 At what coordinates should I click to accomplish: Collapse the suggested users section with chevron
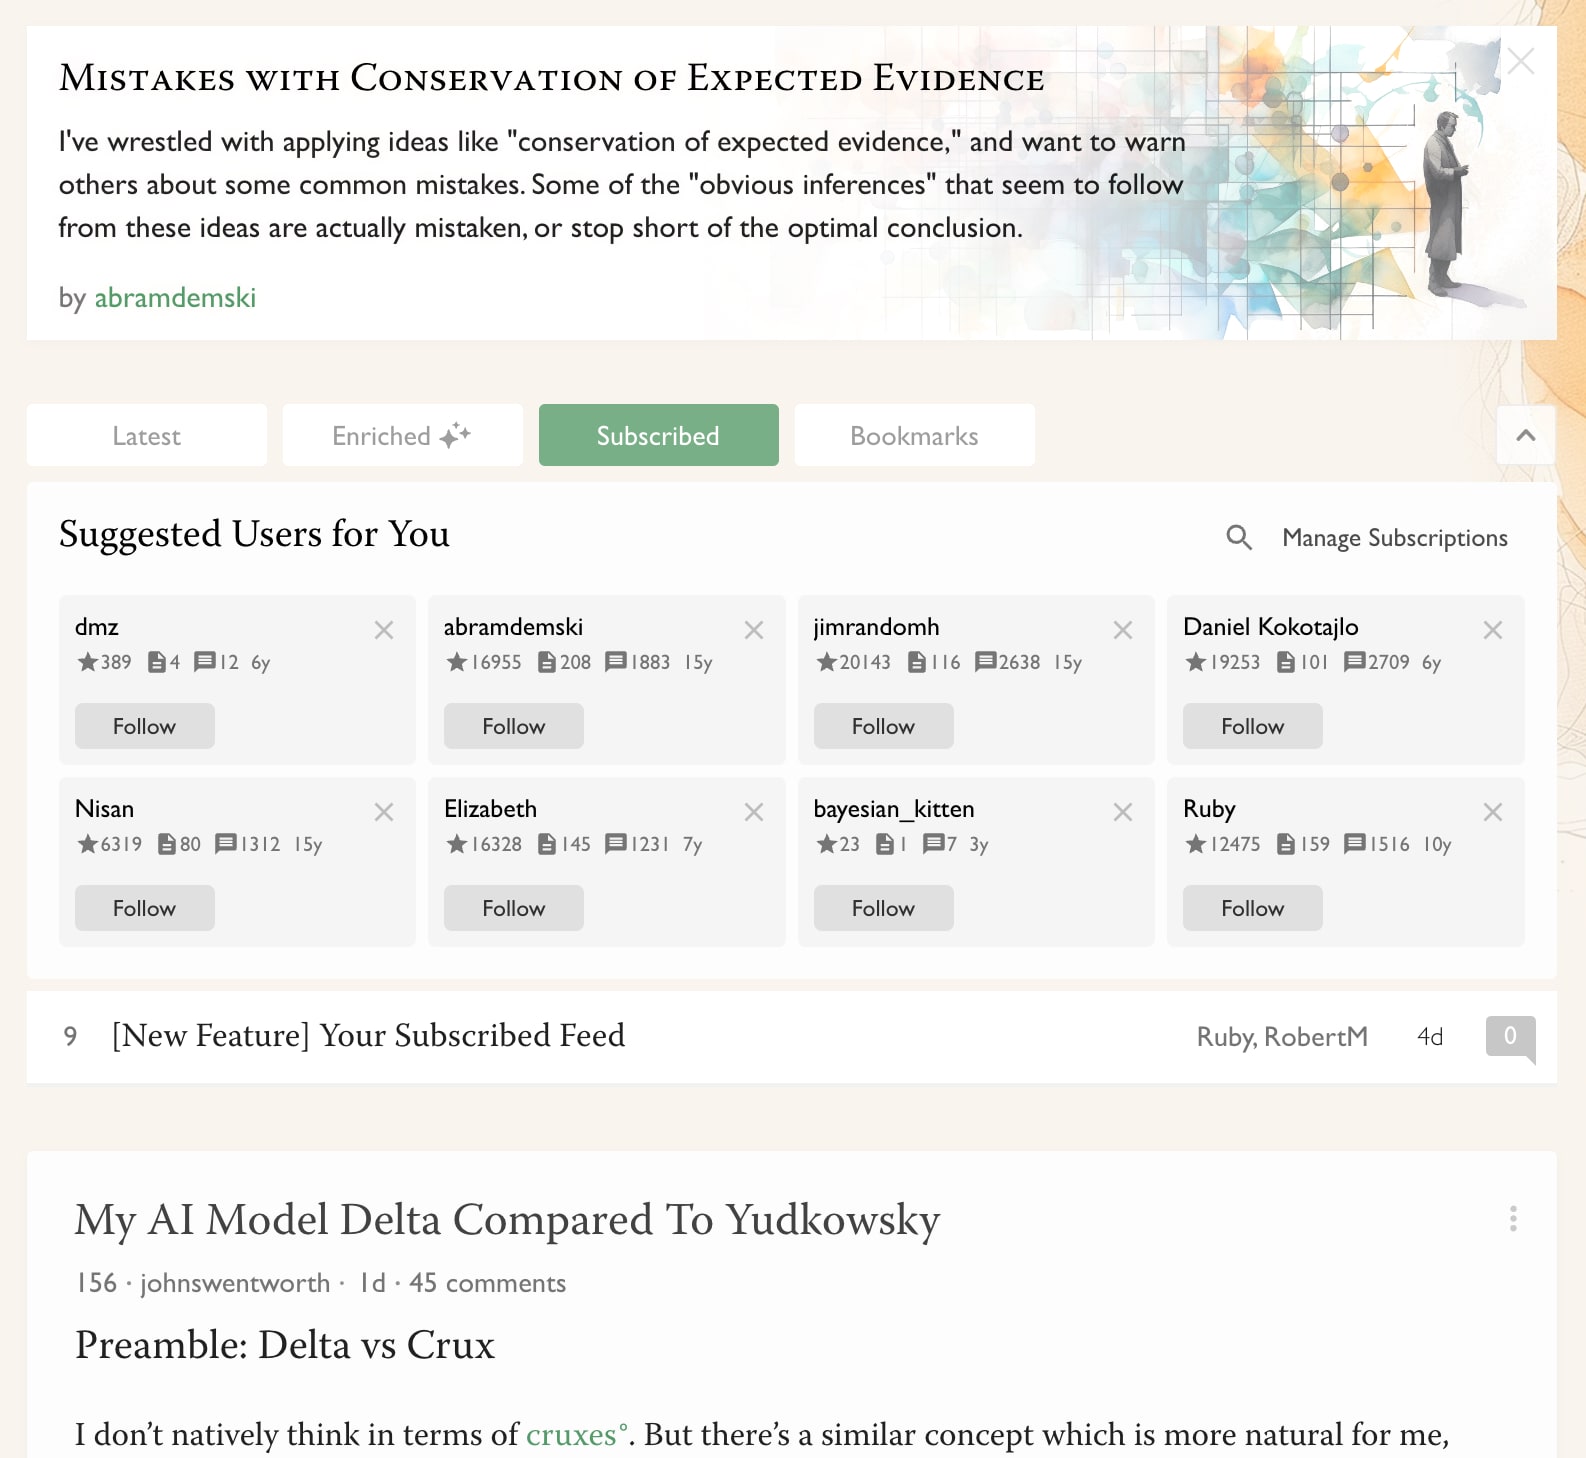pyautogui.click(x=1526, y=435)
